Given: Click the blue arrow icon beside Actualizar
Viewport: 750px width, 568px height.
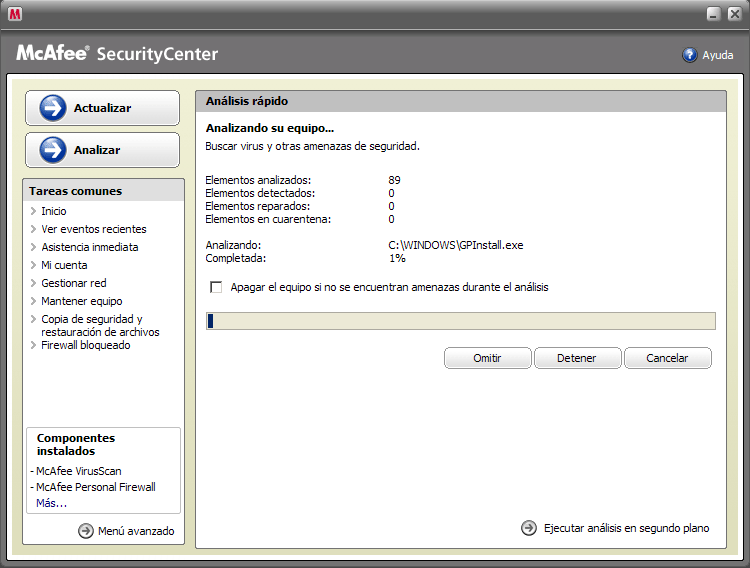Looking at the screenshot, I should 52,108.
